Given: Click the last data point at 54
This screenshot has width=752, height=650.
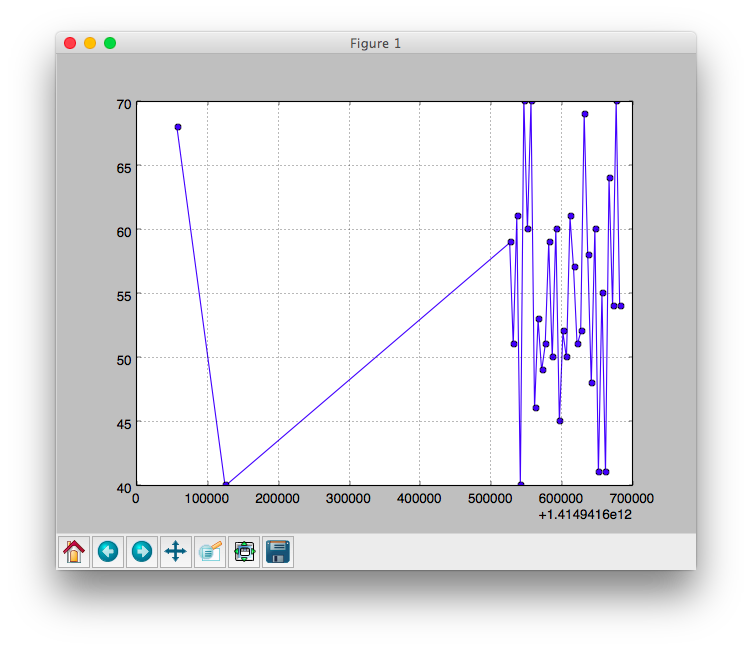Looking at the screenshot, I should [621, 306].
